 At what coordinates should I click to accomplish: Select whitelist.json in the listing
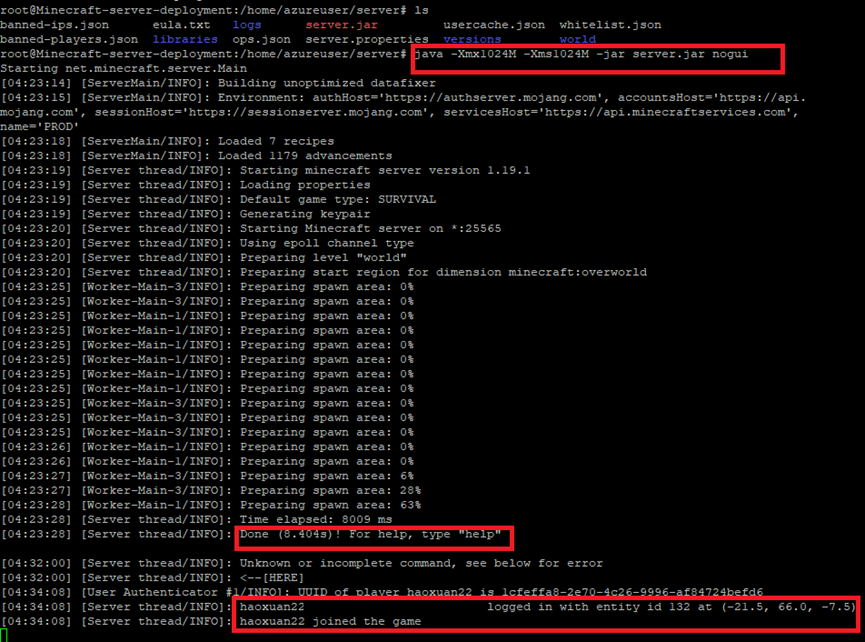[x=610, y=25]
